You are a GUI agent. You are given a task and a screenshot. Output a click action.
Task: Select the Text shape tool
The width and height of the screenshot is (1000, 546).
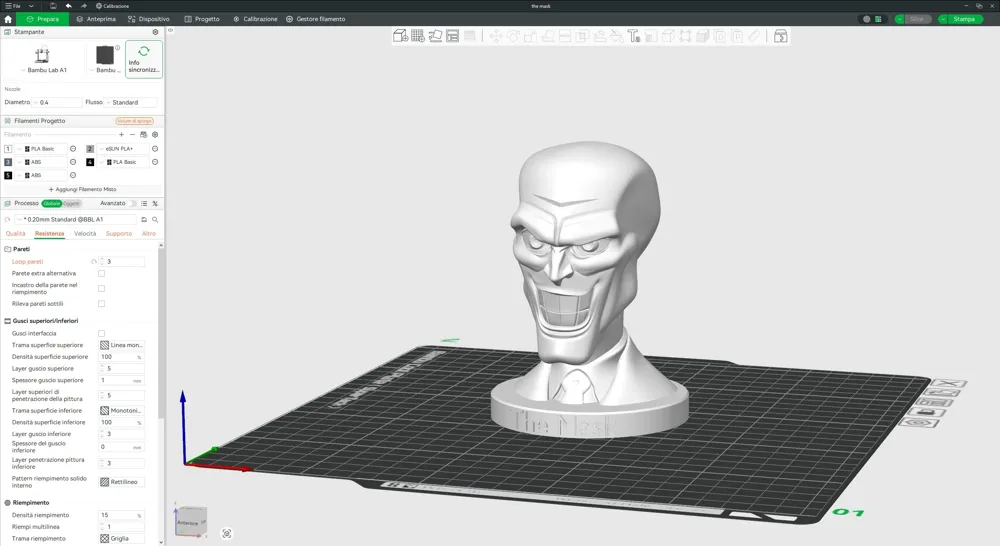[x=634, y=36]
